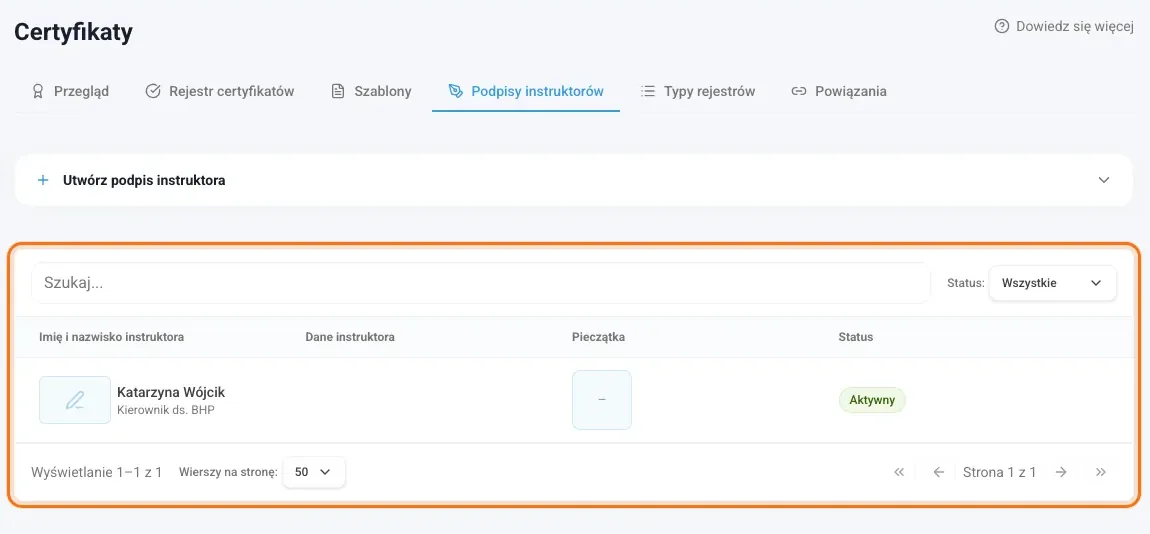Click the list icon beside Typy rejestrów
The width and height of the screenshot is (1150, 534).
click(648, 91)
